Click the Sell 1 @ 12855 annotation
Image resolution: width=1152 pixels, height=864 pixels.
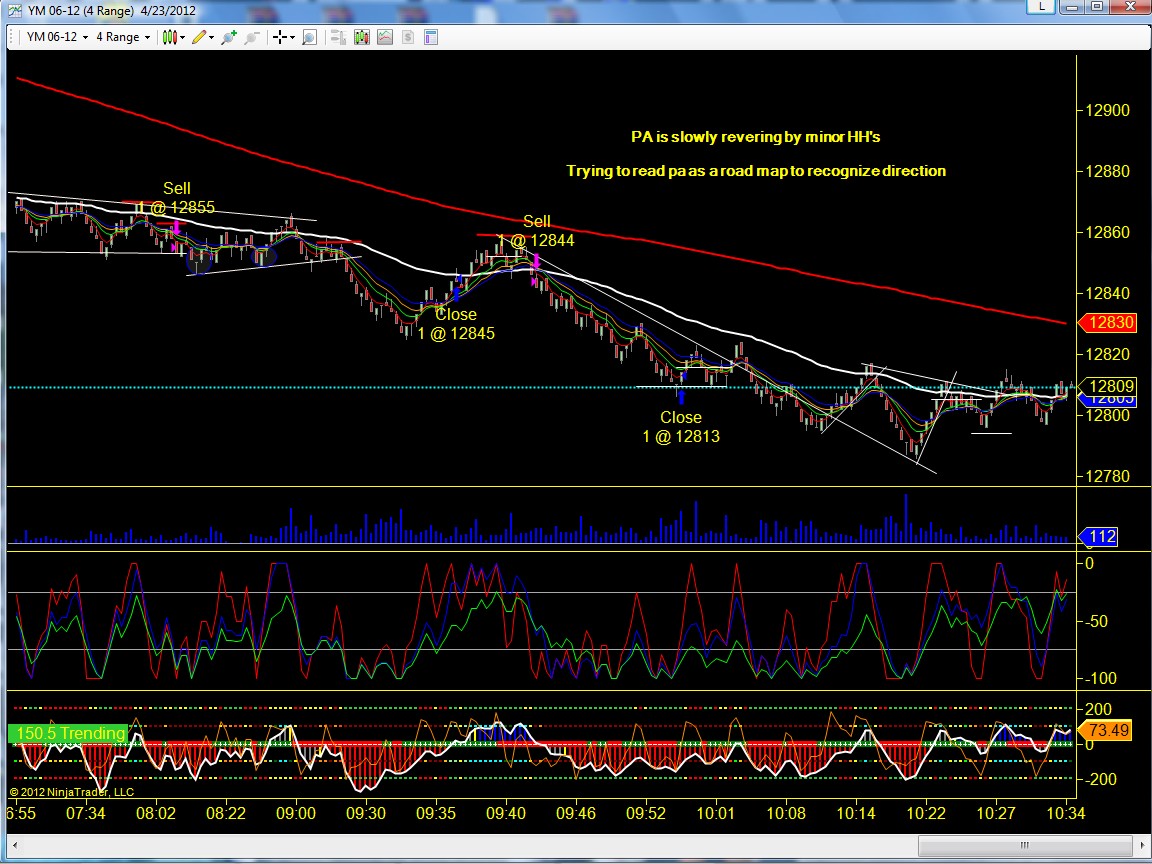(x=176, y=198)
